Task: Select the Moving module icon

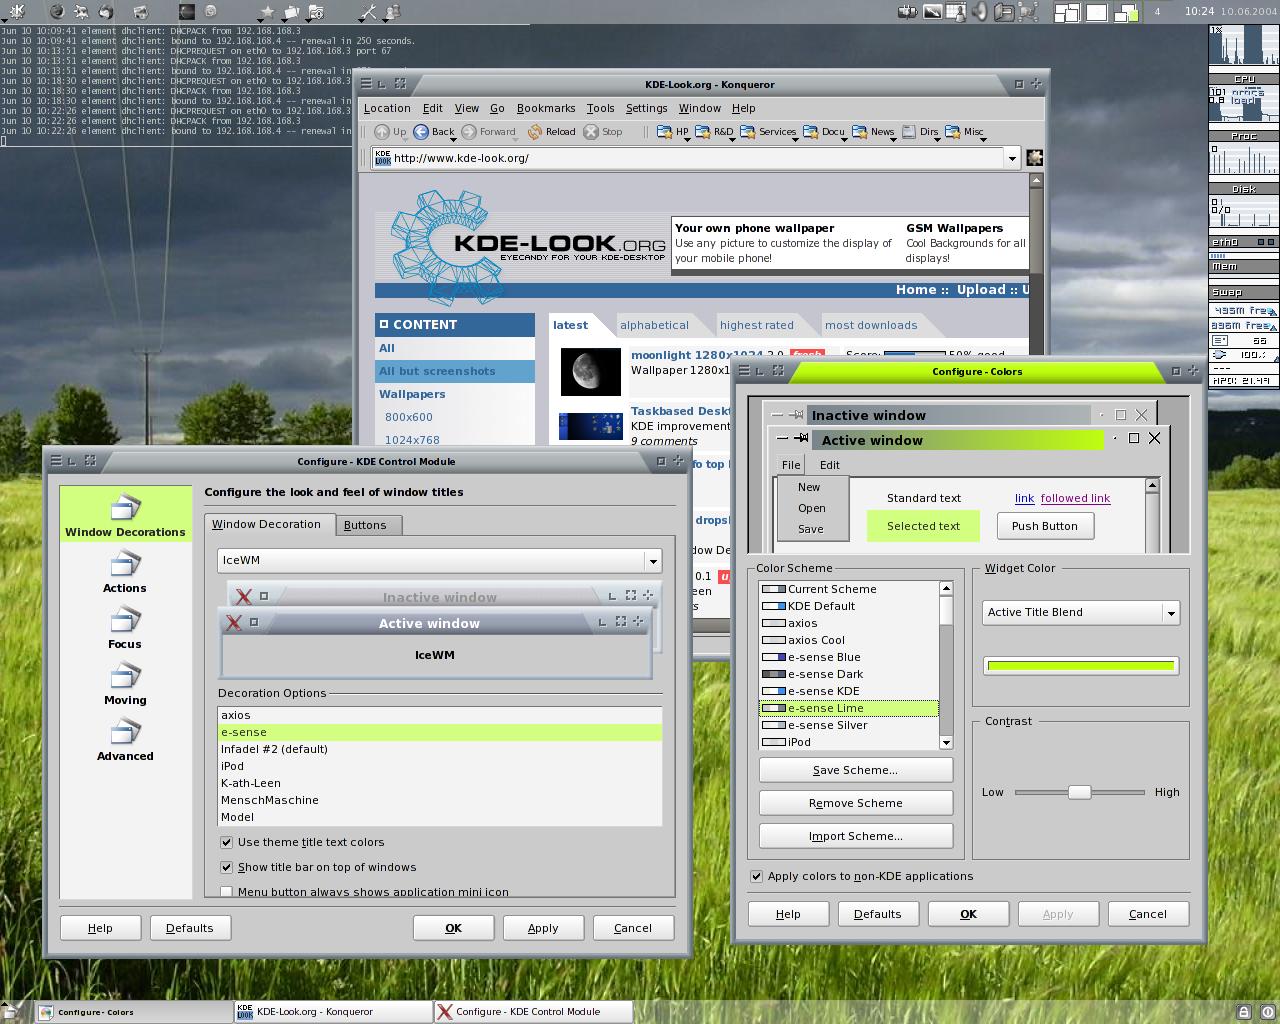Action: click(125, 684)
